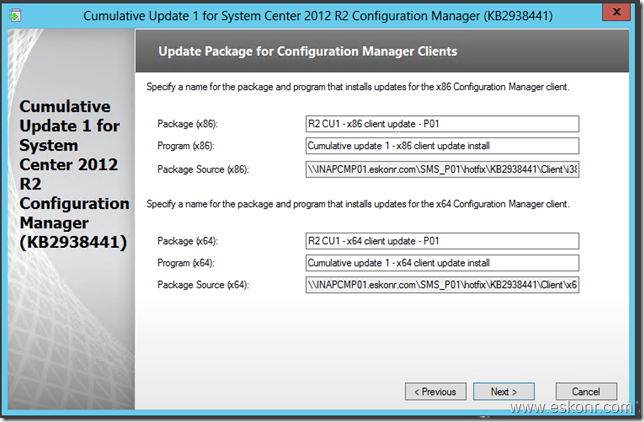Click the 'Package (x86):' label
Viewport: 644px width, 422px height.
point(188,124)
